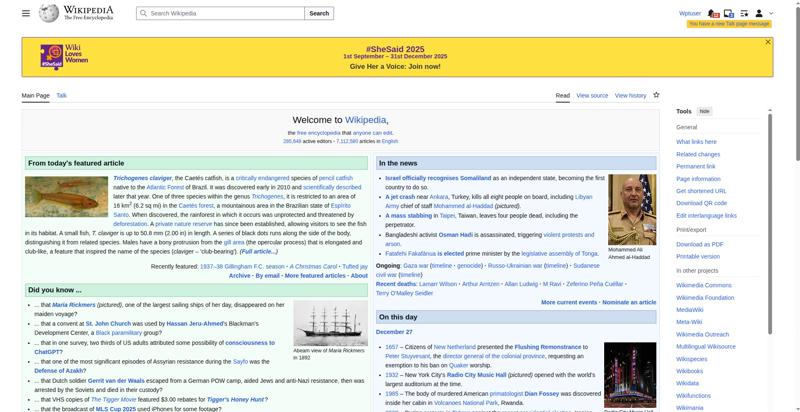Close the SheSaid 2025 banner
Viewport: 800px width, 412px height.
pos(768,42)
